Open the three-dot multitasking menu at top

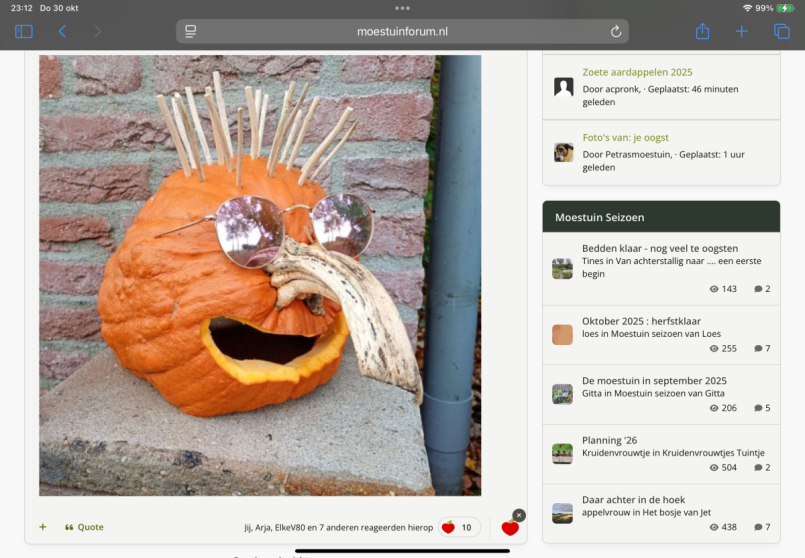[x=402, y=8]
